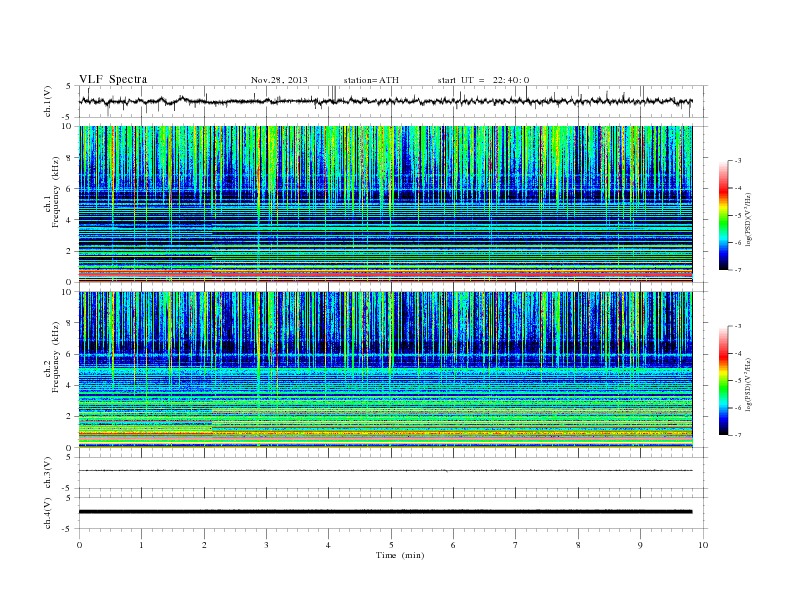This screenshot has height=612, width=792.
Task: Click the '-5' value on ch.2 colorbar
Action: (737, 381)
